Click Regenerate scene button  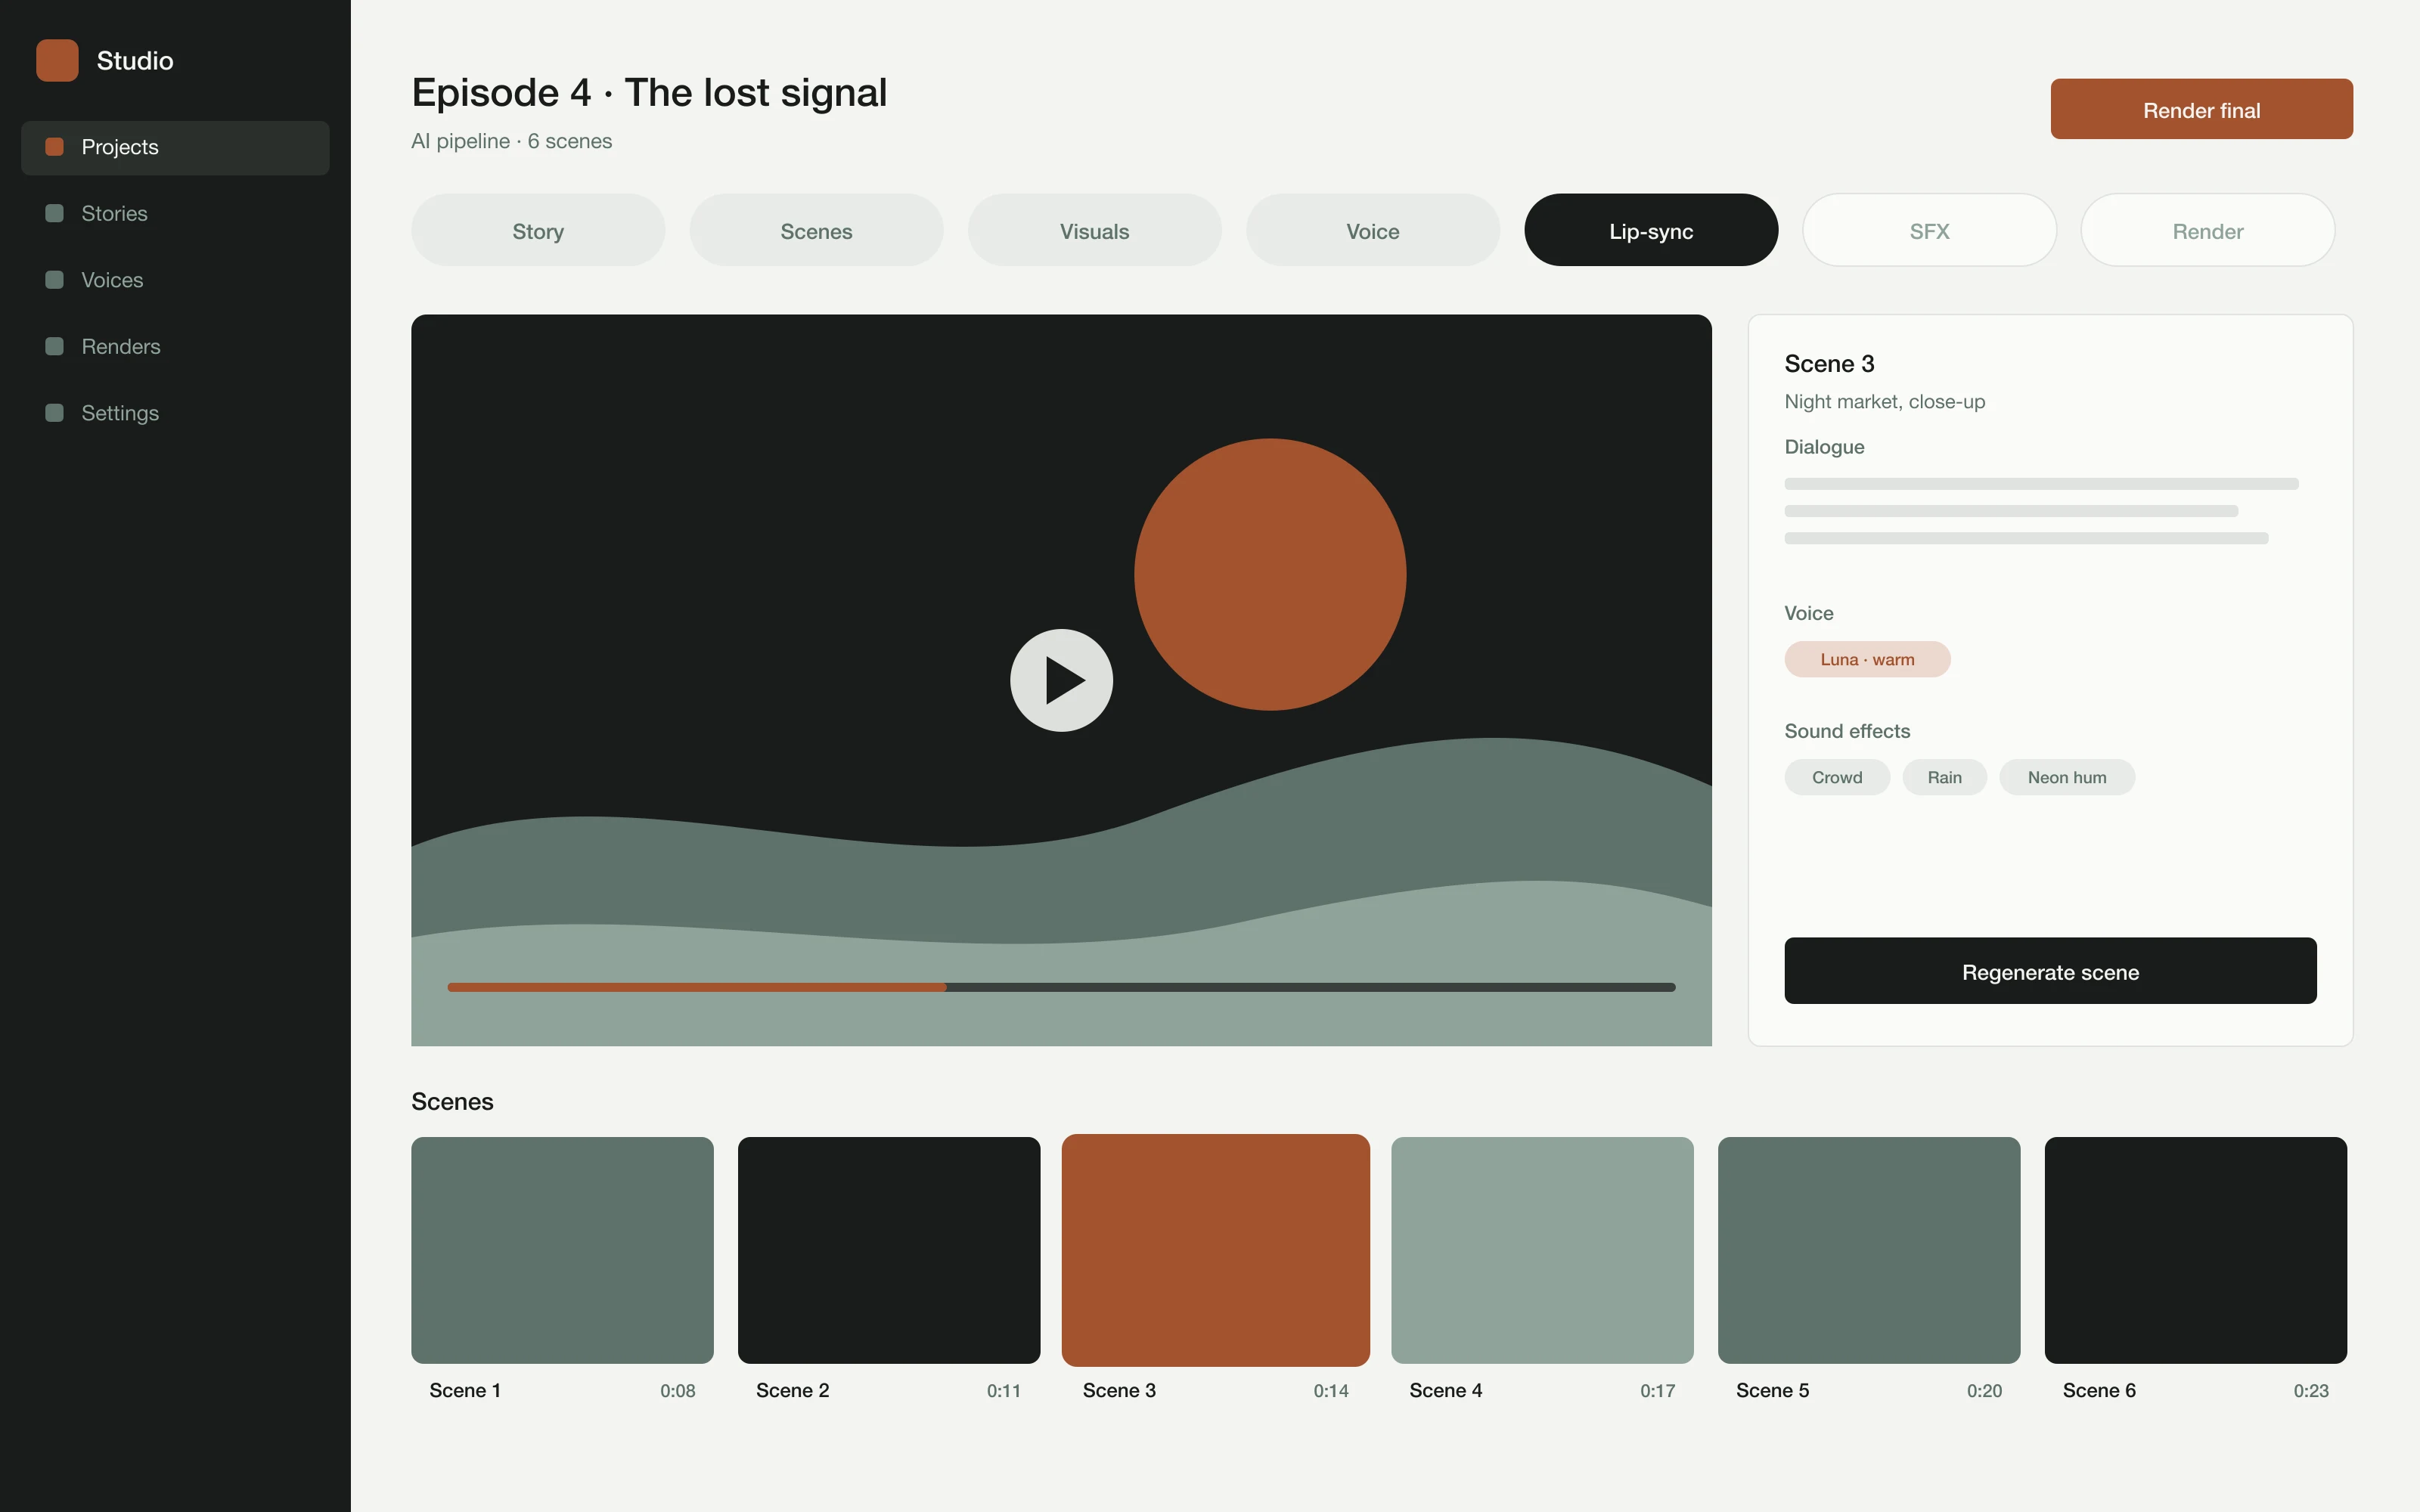tap(2050, 971)
